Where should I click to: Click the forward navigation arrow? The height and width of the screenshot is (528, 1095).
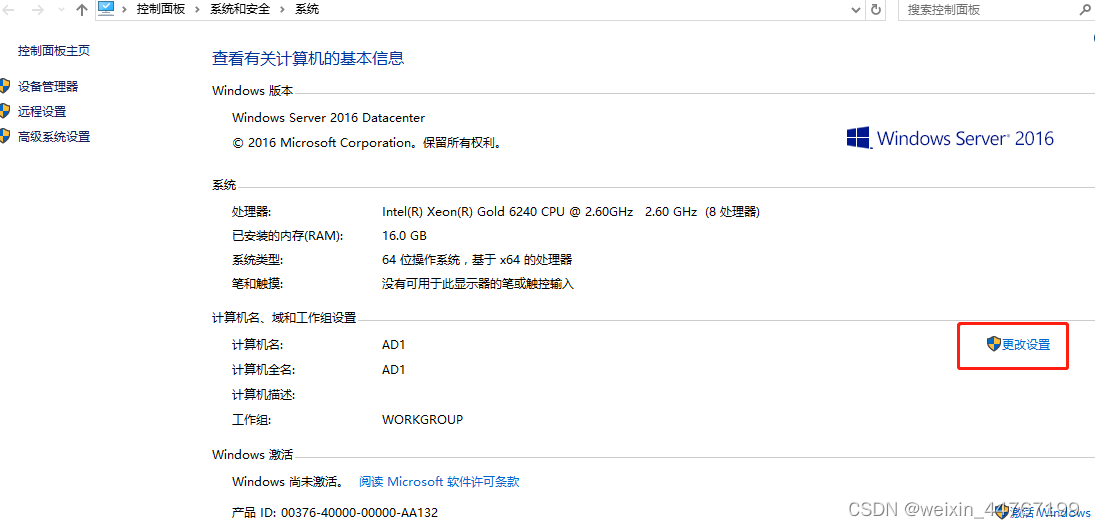[38, 10]
